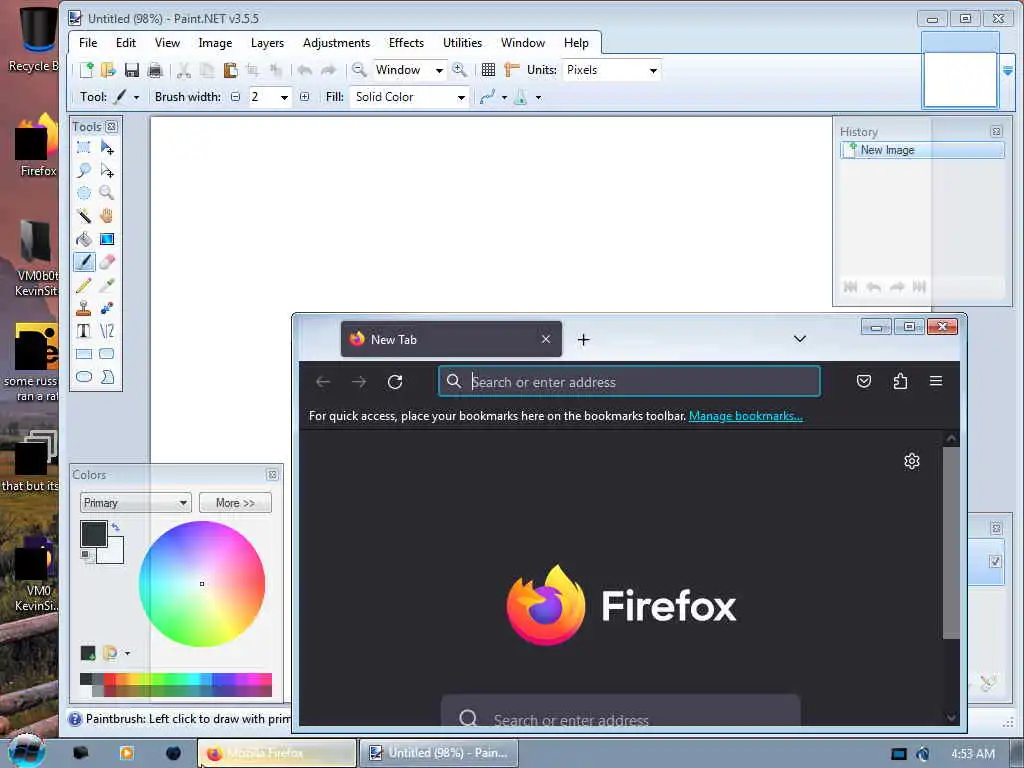Screen dimensions: 1024x768
Task: Increase brush width with plus button
Action: point(304,97)
